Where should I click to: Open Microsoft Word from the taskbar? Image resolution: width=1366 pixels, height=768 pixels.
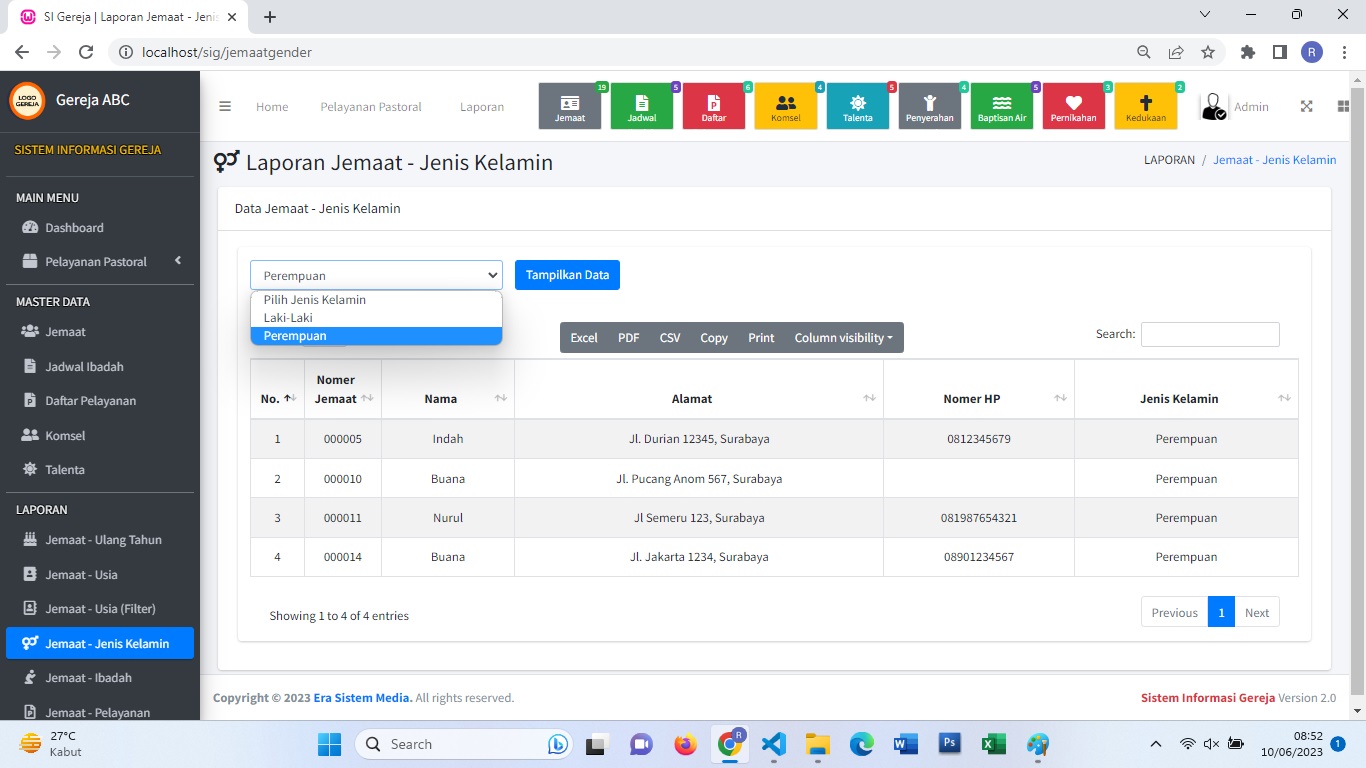coord(905,744)
